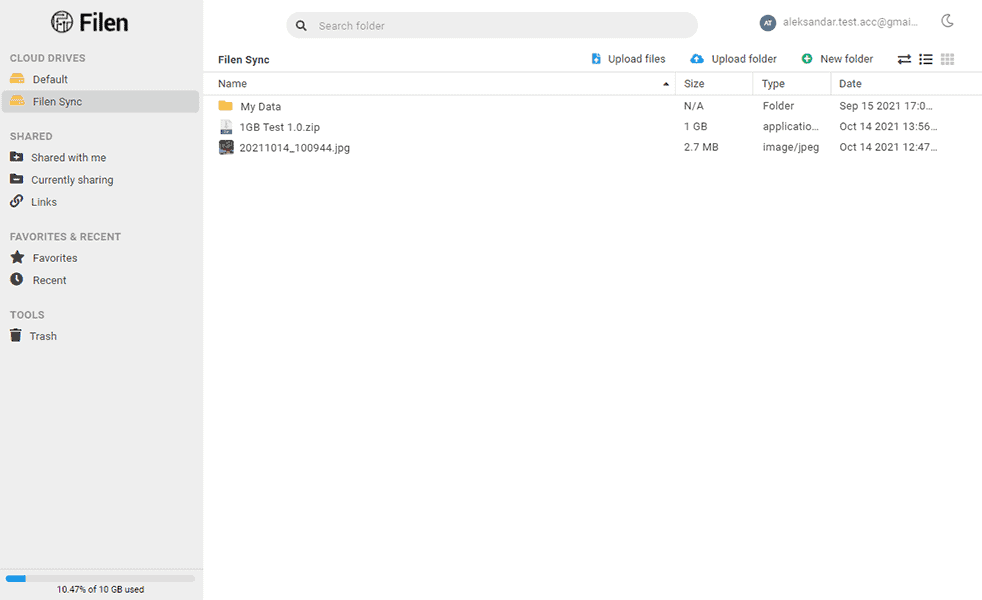Click the Upload files button
The height and width of the screenshot is (600, 982).
coord(628,58)
